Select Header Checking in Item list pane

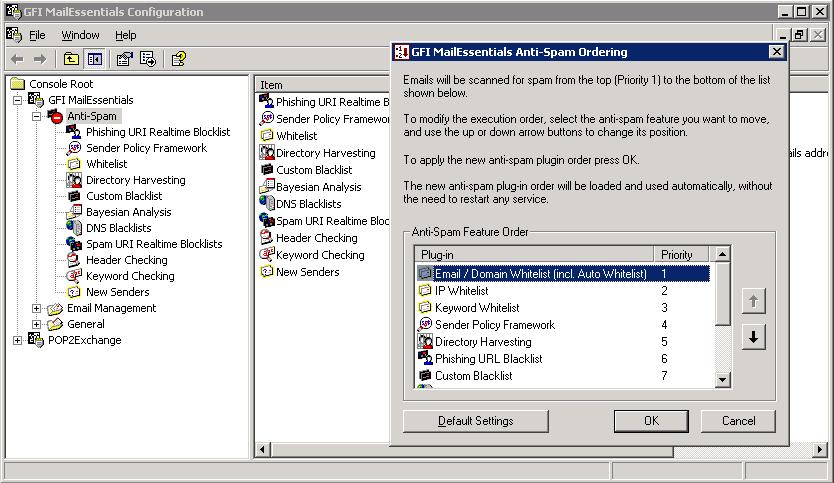click(x=308, y=238)
